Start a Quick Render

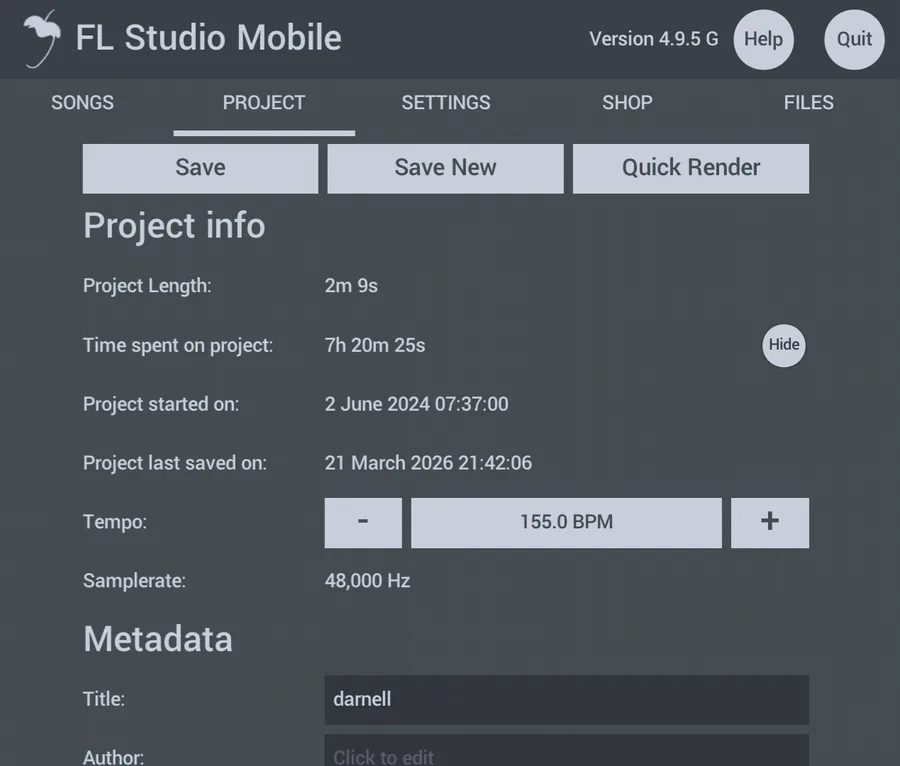coord(691,168)
